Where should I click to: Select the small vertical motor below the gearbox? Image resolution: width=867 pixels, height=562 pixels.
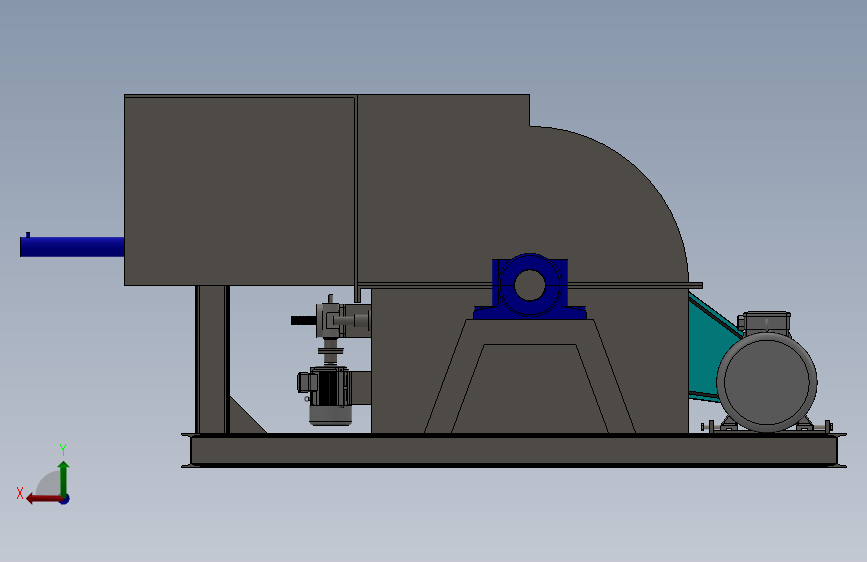[329, 396]
